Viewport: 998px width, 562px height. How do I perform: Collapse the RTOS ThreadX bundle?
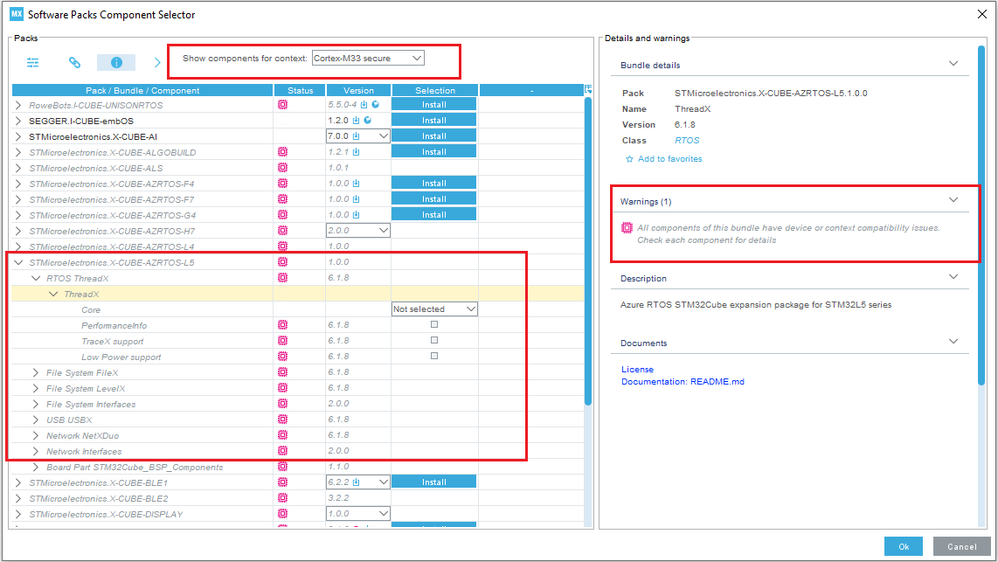(x=36, y=278)
